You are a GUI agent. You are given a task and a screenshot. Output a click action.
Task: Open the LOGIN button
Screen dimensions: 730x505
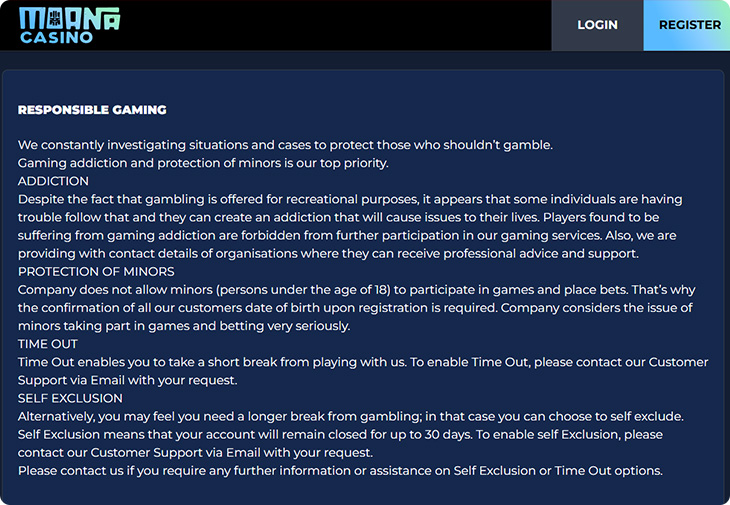[597, 25]
